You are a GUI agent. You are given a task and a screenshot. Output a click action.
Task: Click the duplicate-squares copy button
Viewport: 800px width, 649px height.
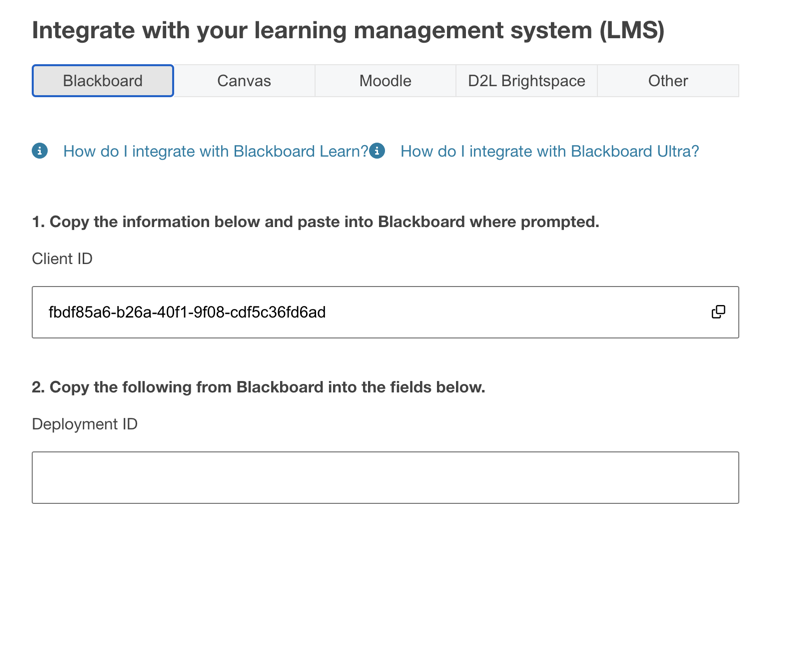click(718, 311)
